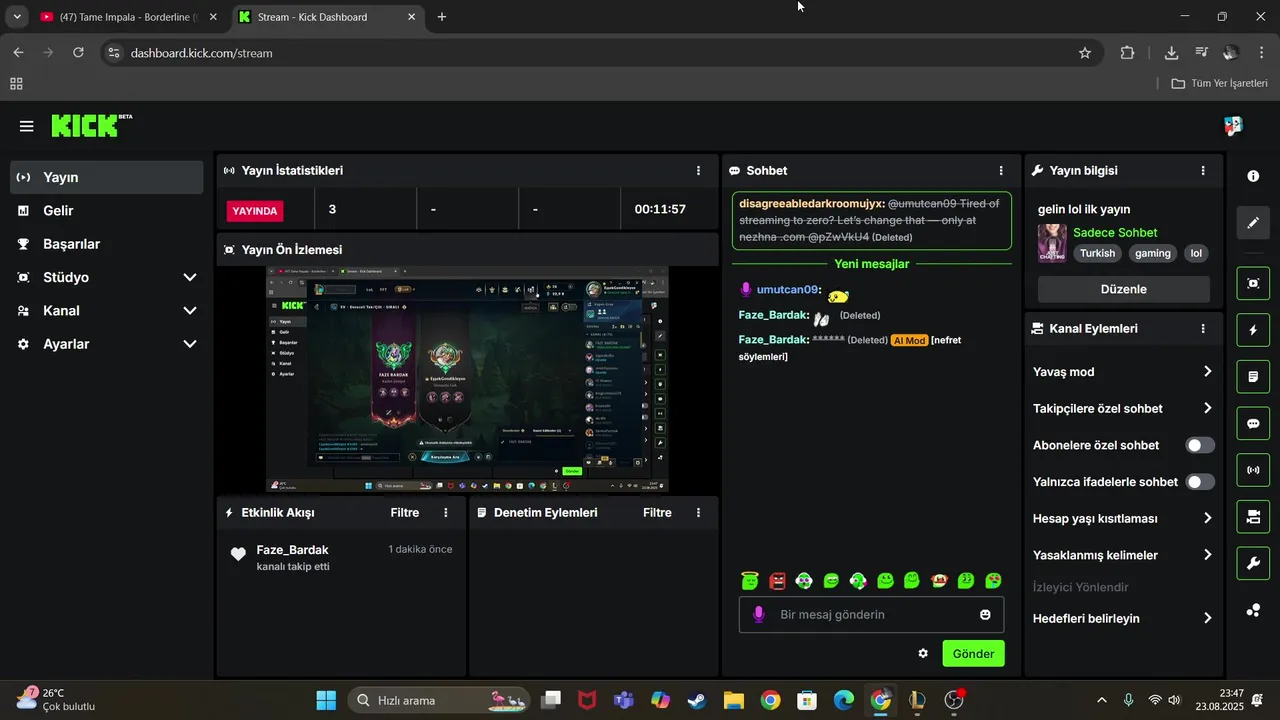1280x720 pixels.
Task: Send the message with the Gönder button
Action: pyautogui.click(x=973, y=654)
